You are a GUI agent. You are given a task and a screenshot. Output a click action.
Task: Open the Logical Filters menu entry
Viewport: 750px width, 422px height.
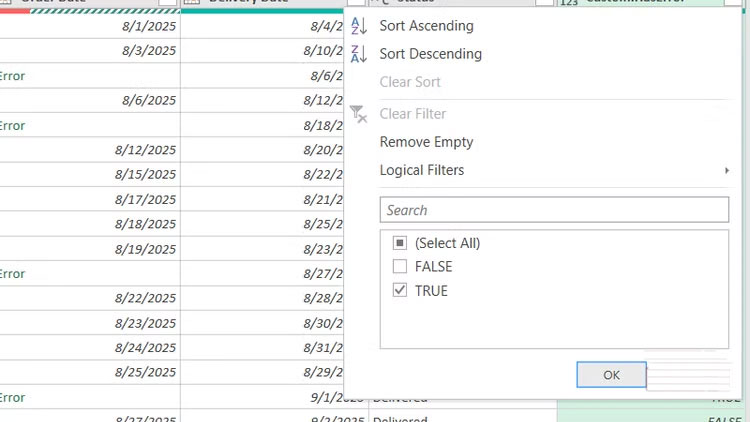pos(422,170)
